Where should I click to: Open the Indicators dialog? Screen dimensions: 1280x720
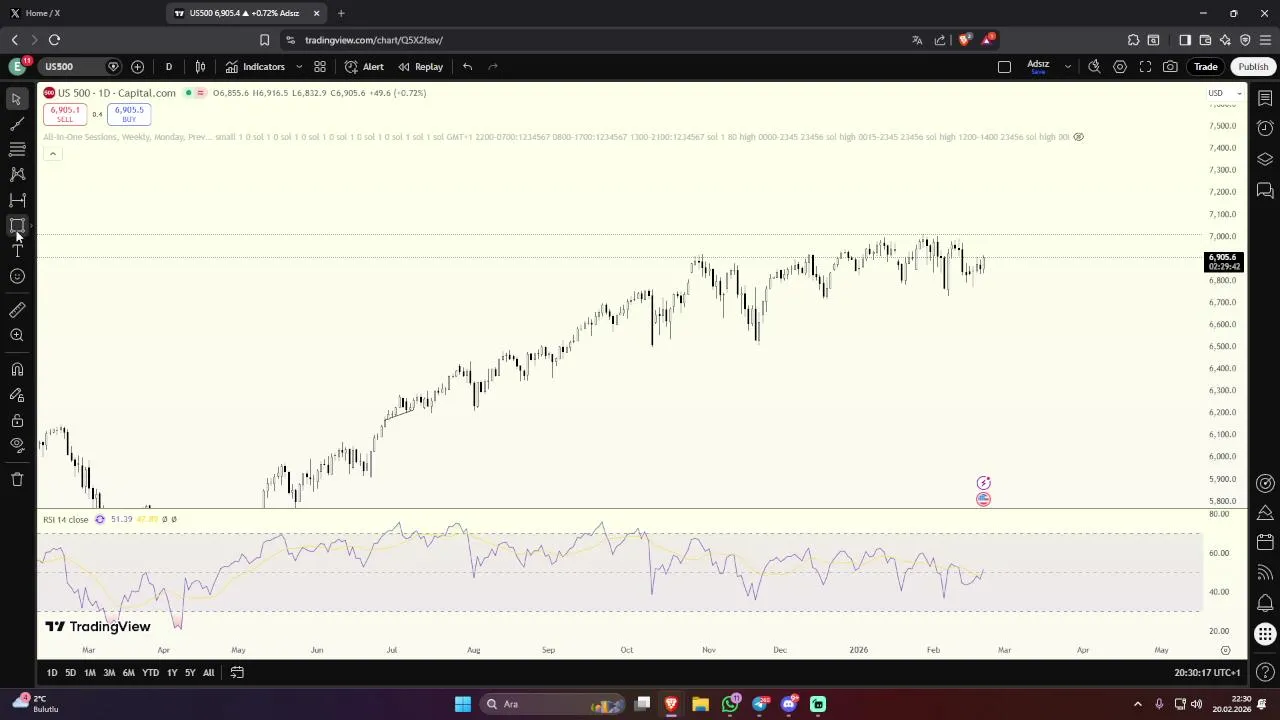pos(256,67)
